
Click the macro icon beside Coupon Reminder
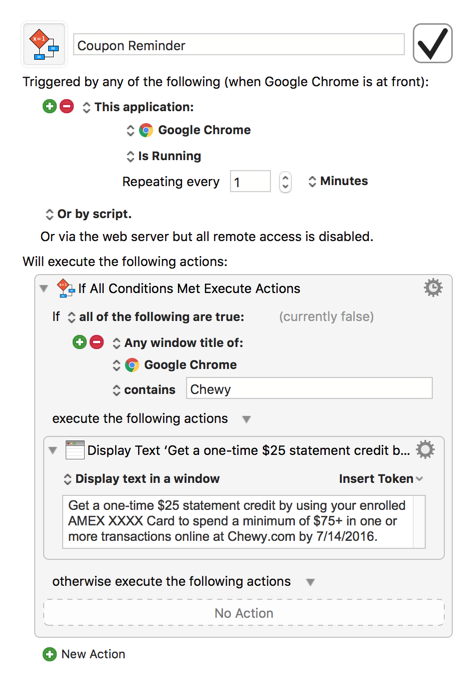click(x=44, y=44)
